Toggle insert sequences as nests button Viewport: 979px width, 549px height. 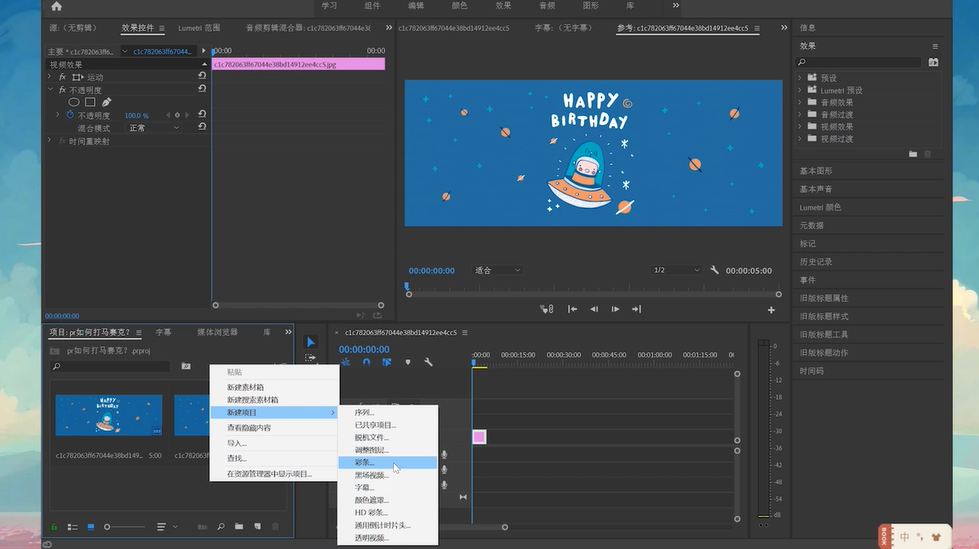[x=346, y=362]
